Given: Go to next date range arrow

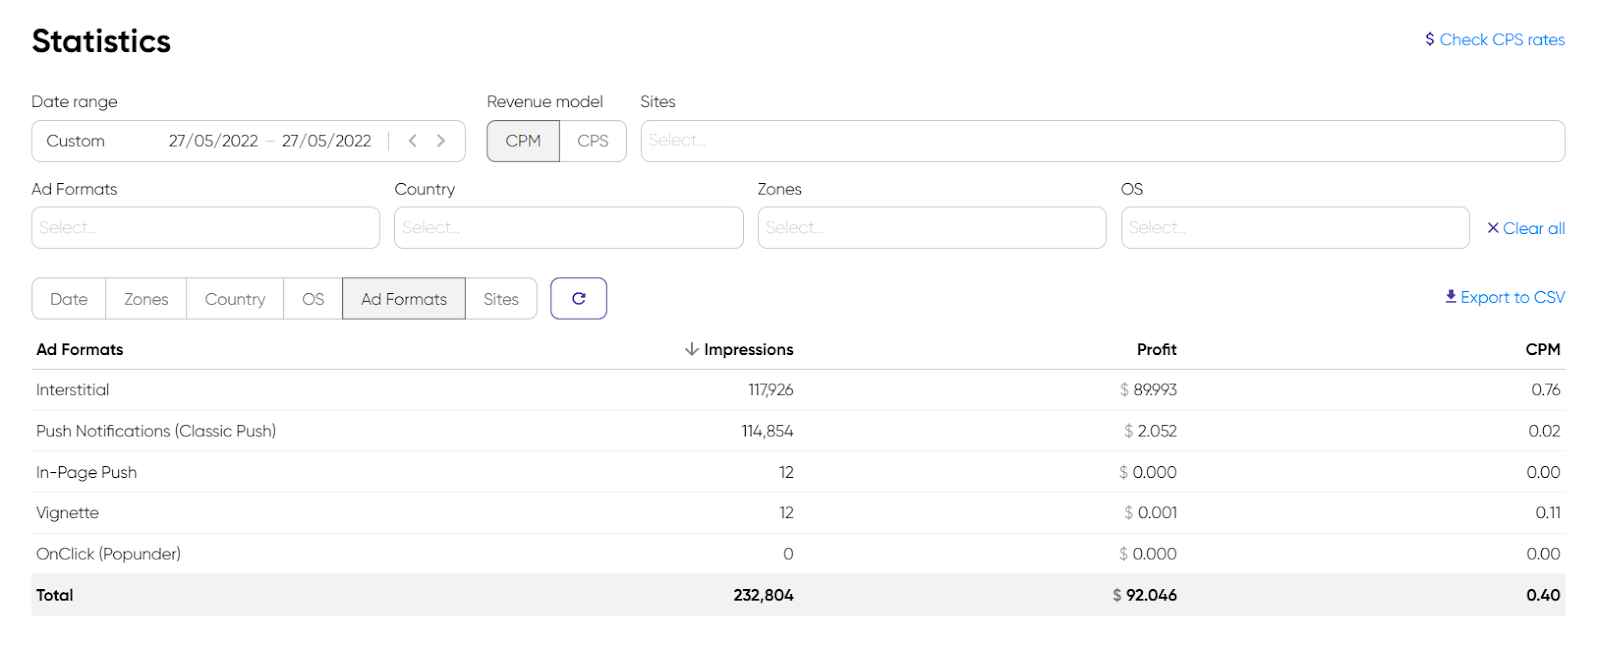Looking at the screenshot, I should click(441, 141).
